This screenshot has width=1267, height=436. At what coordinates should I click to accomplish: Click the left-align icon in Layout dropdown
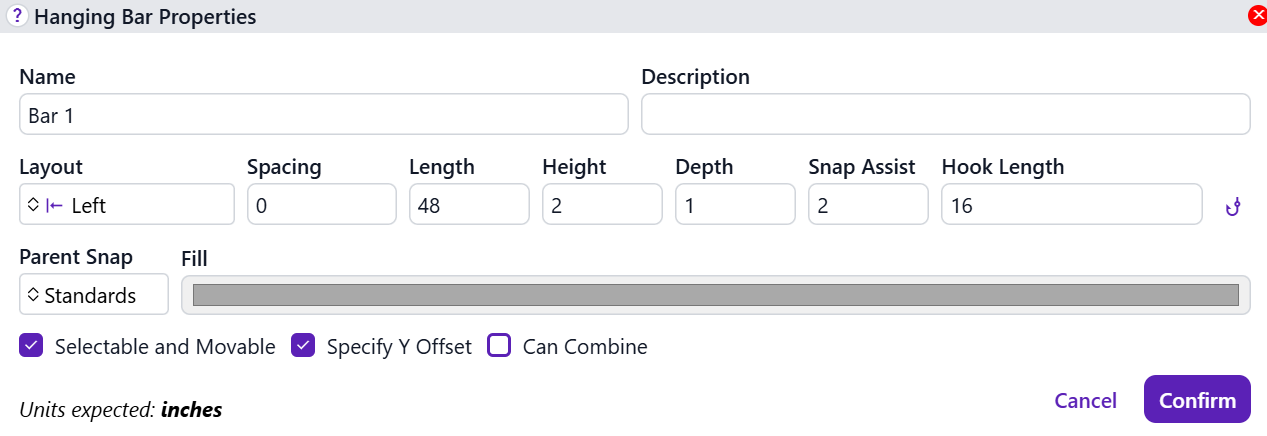(x=55, y=205)
